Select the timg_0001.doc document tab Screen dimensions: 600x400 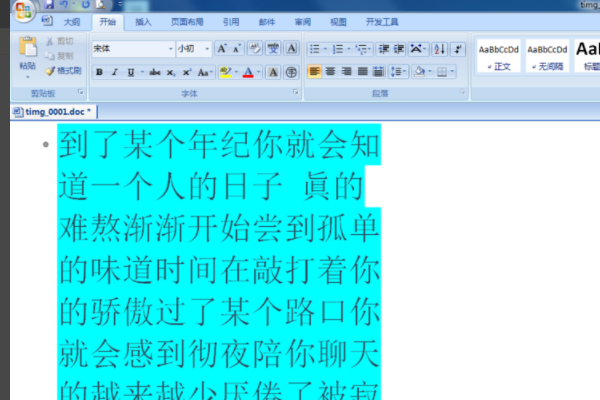[54, 112]
